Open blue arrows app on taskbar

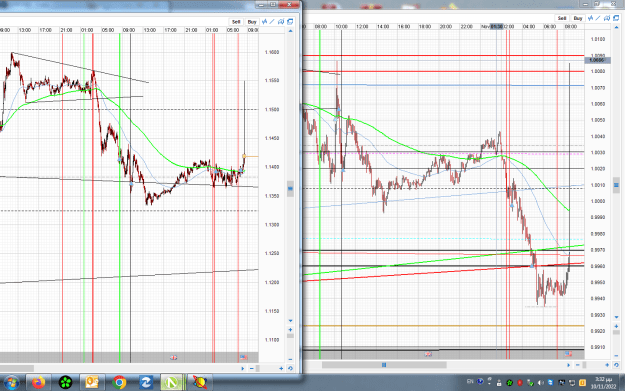click(145, 383)
